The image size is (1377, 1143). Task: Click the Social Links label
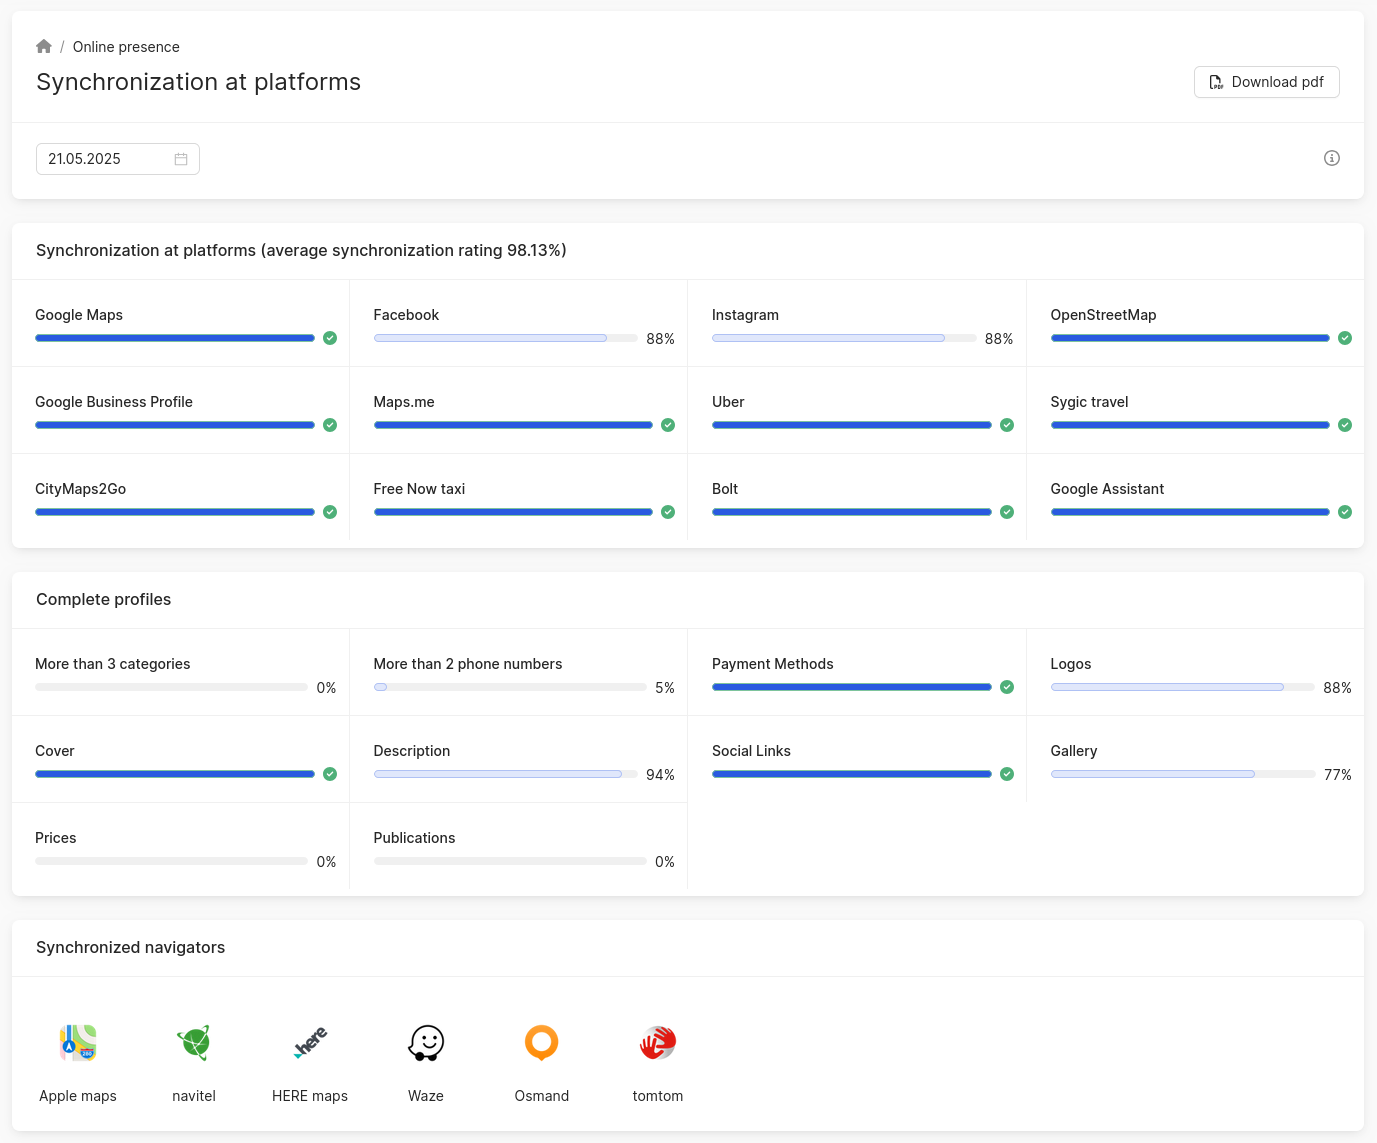click(x=751, y=751)
